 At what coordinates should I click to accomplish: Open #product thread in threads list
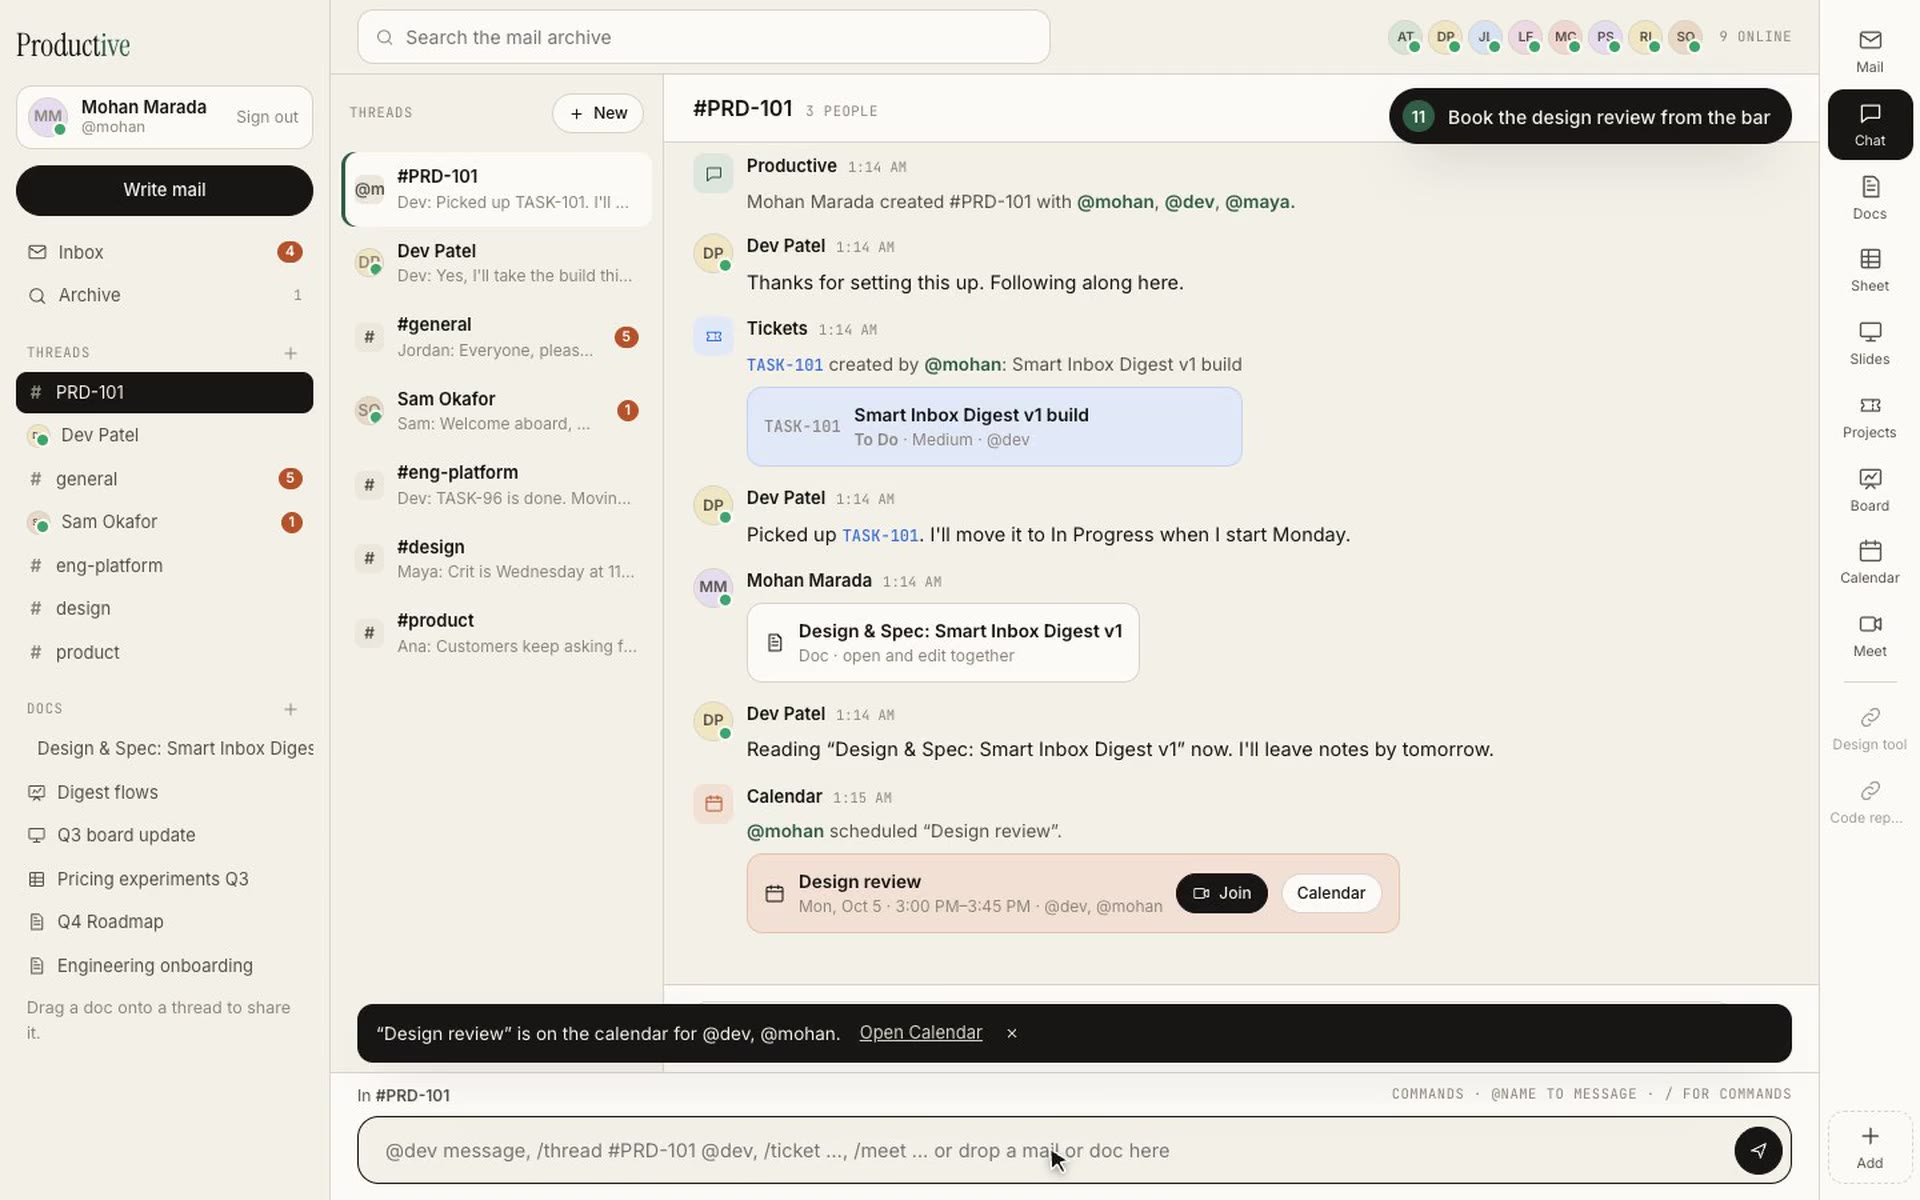497,633
